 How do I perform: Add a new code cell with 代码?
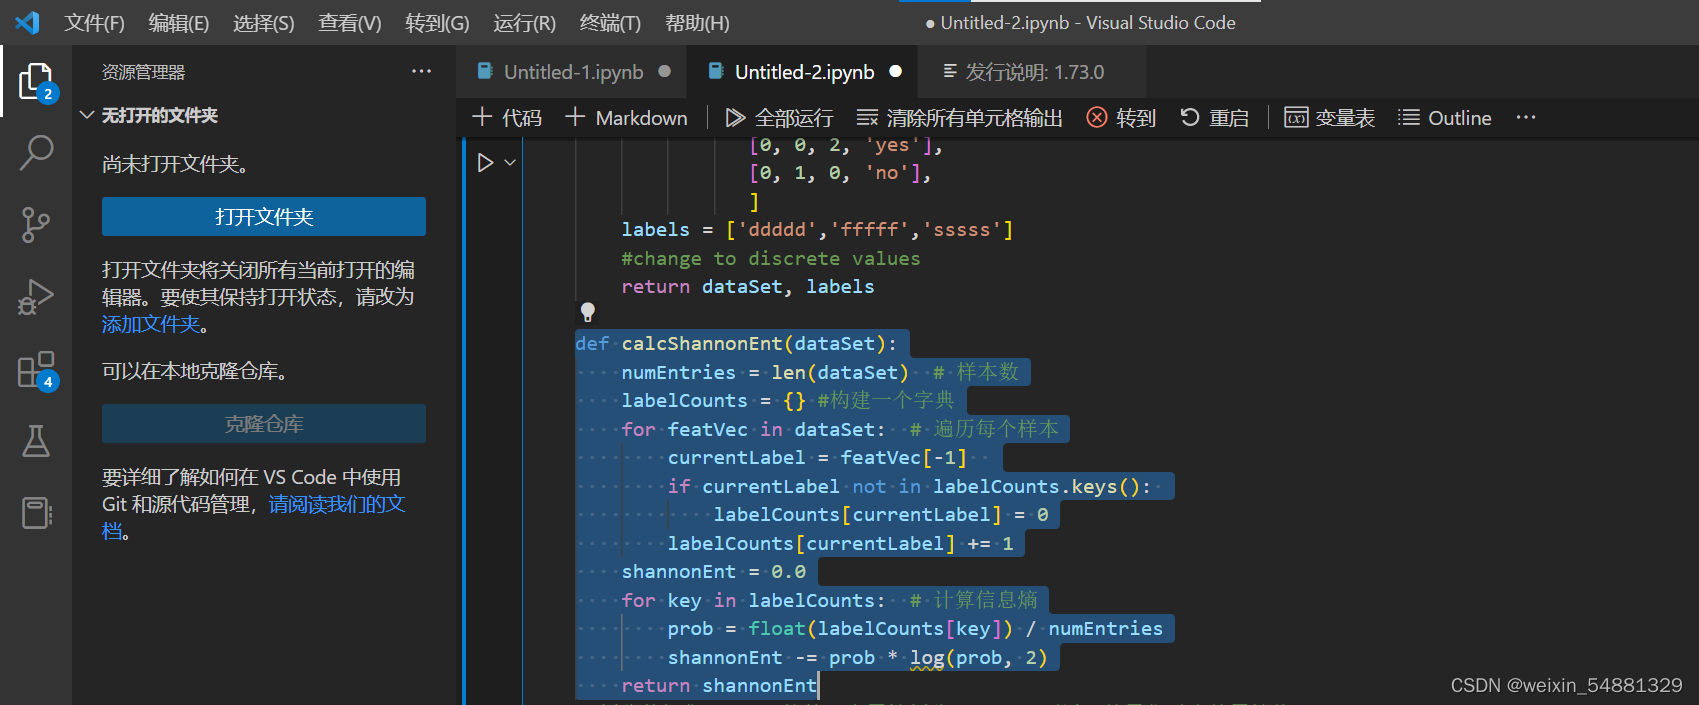pos(507,118)
